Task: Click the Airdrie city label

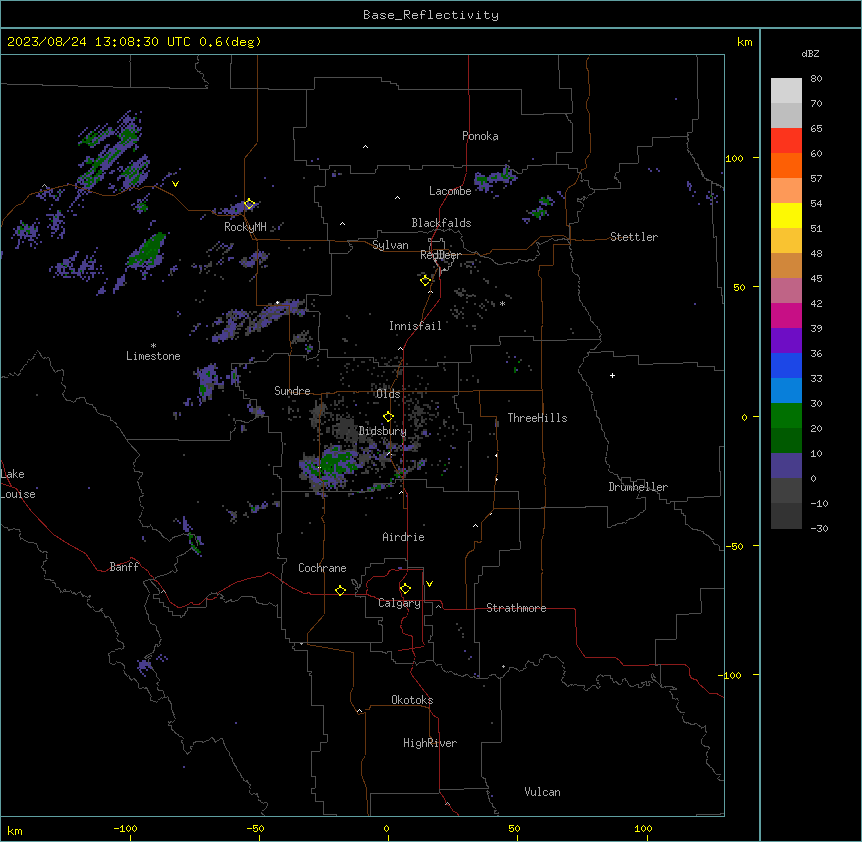Action: (x=403, y=537)
